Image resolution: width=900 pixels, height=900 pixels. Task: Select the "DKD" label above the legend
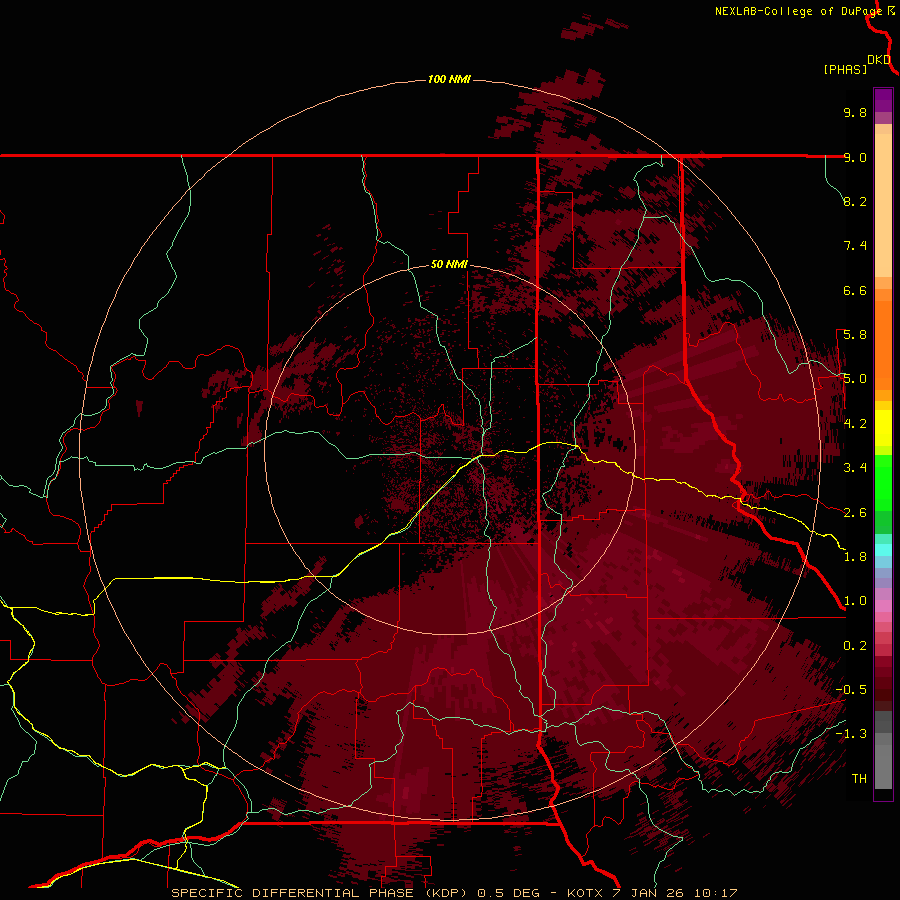point(879,60)
